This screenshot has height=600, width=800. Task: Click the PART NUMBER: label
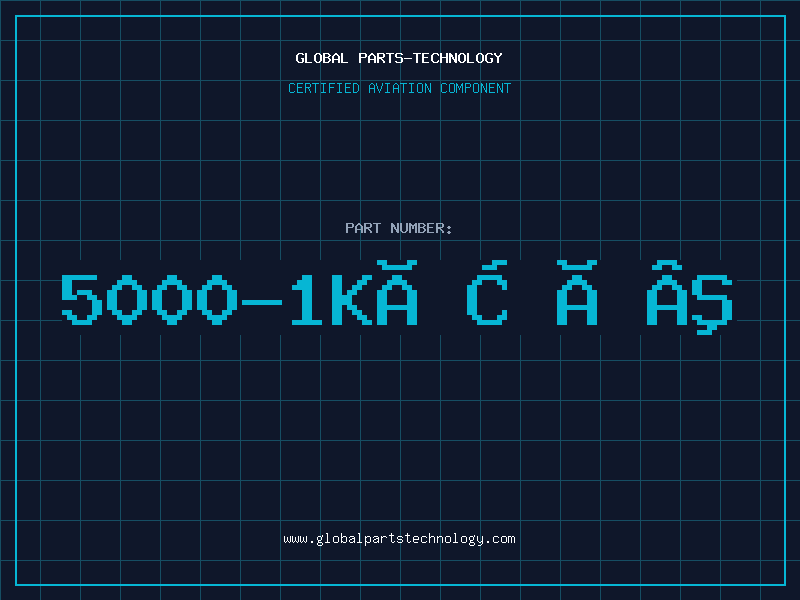tap(399, 228)
